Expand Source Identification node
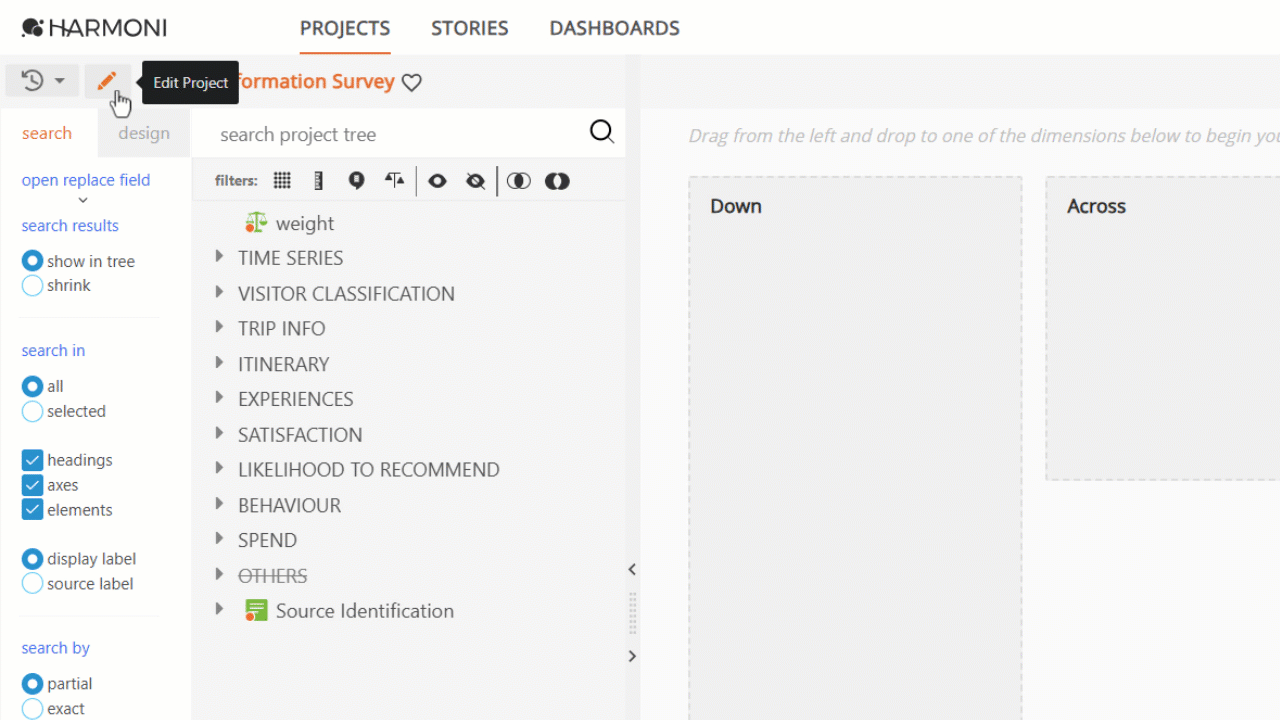 tap(219, 609)
